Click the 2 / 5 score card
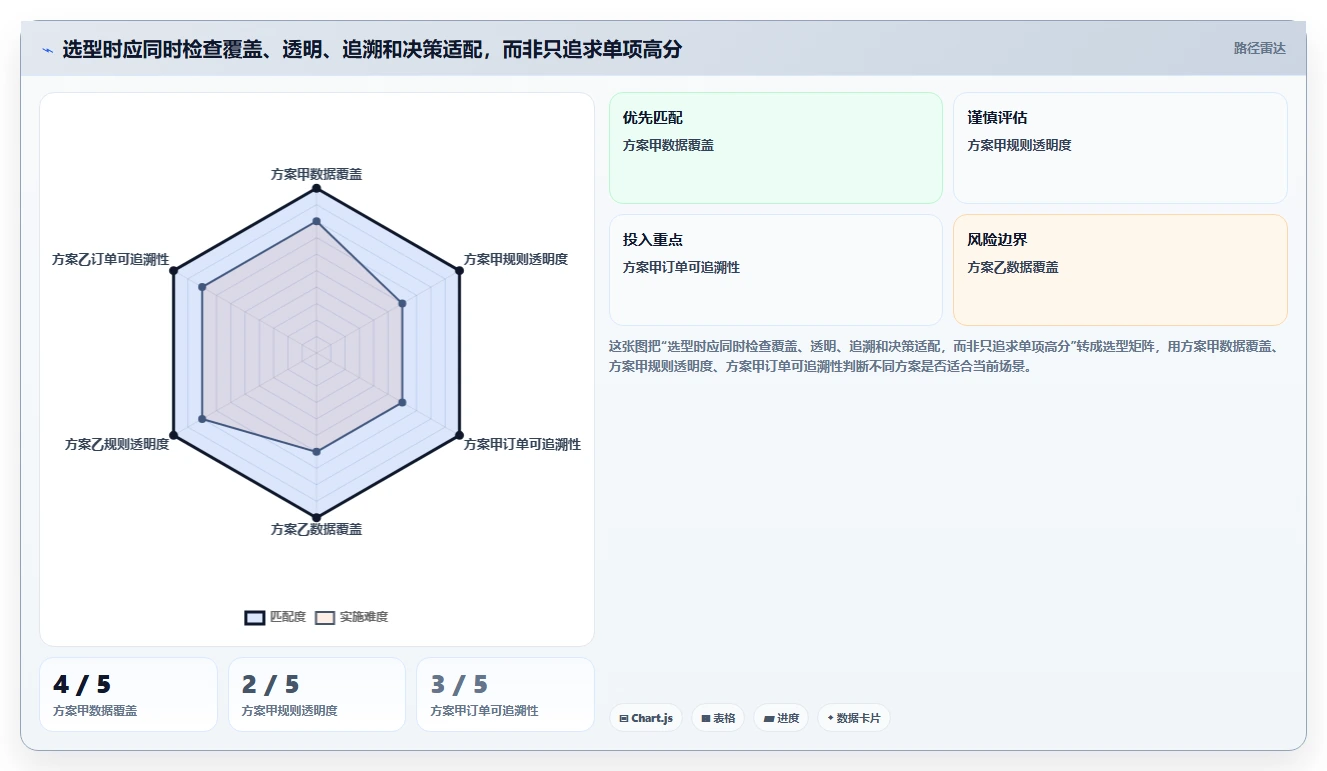This screenshot has height=771, width=1327. pos(317,694)
